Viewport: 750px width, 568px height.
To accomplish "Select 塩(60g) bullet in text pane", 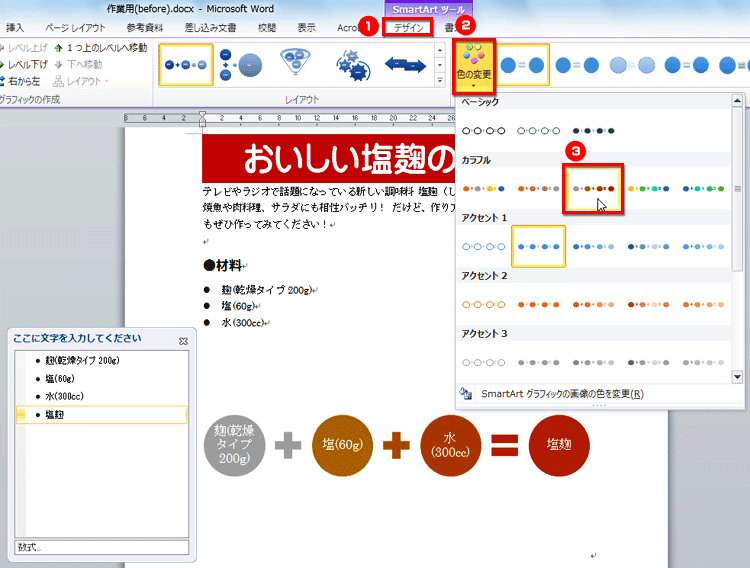I will click(x=60, y=379).
